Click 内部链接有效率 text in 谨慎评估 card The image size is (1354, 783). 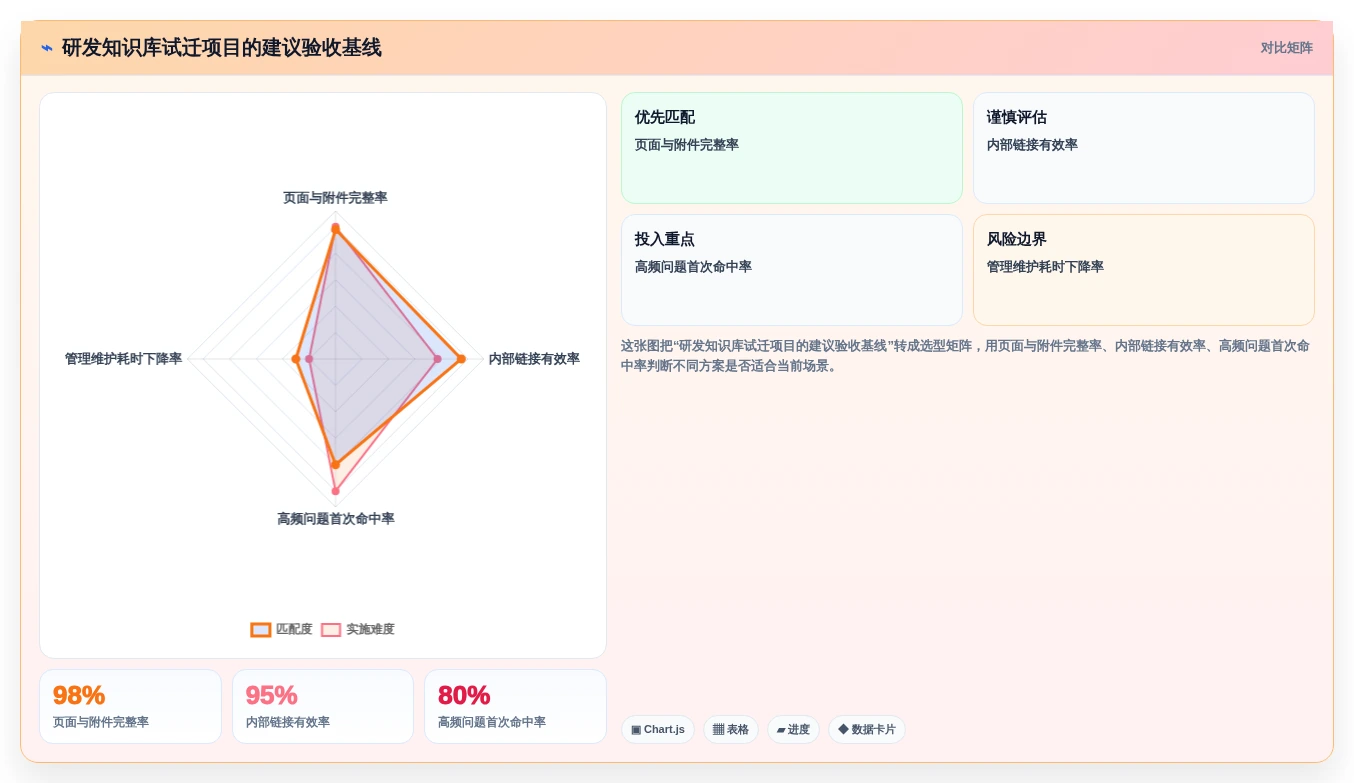1032,145
